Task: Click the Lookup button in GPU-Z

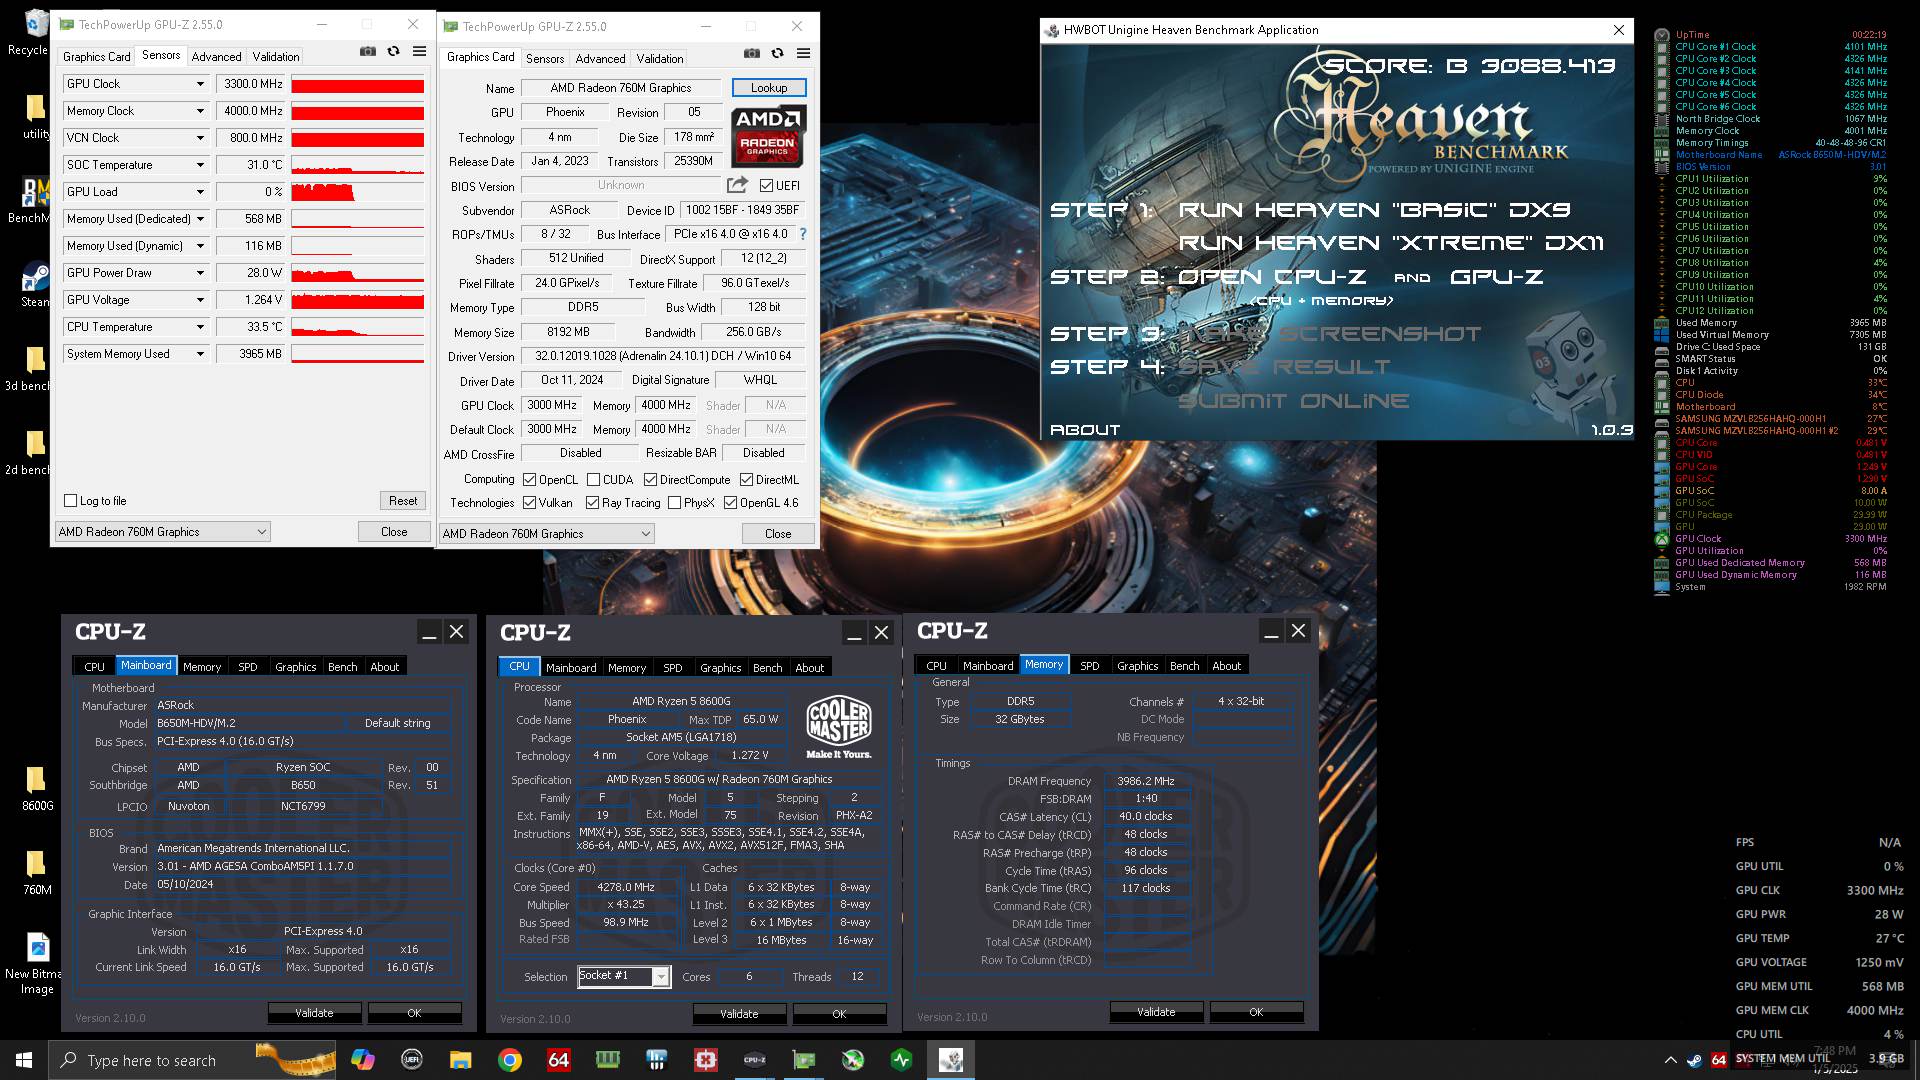Action: [769, 88]
